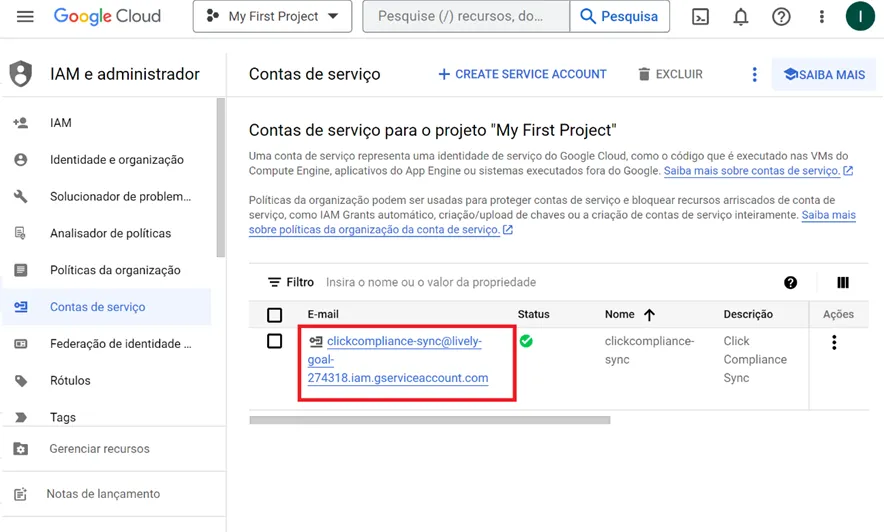Click the Políticas da organização list icon
This screenshot has width=884, height=532.
(21, 270)
